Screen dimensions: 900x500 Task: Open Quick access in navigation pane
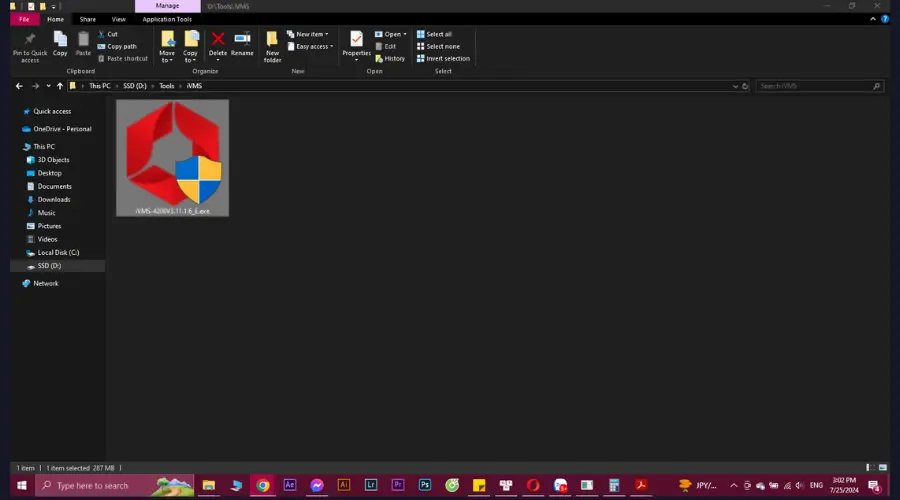coord(52,111)
